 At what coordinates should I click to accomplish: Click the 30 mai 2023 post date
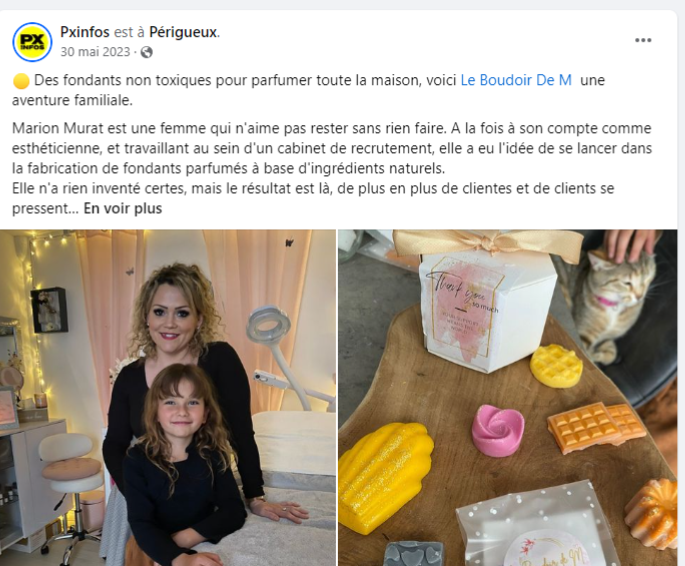pyautogui.click(x=95, y=52)
